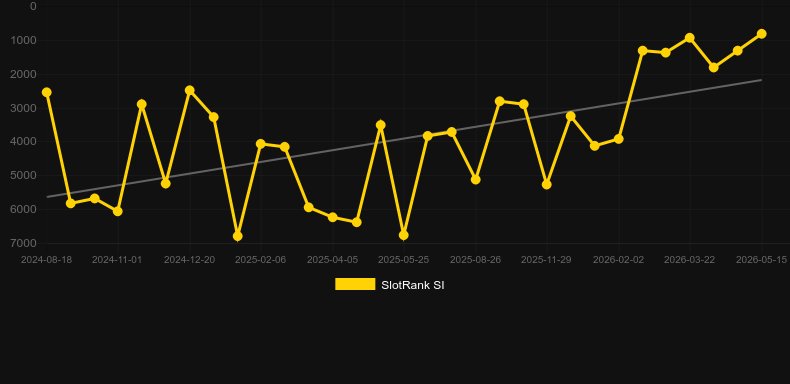This screenshot has width=790, height=384.
Task: Click the y-axis value '0'
Action: click(33, 7)
